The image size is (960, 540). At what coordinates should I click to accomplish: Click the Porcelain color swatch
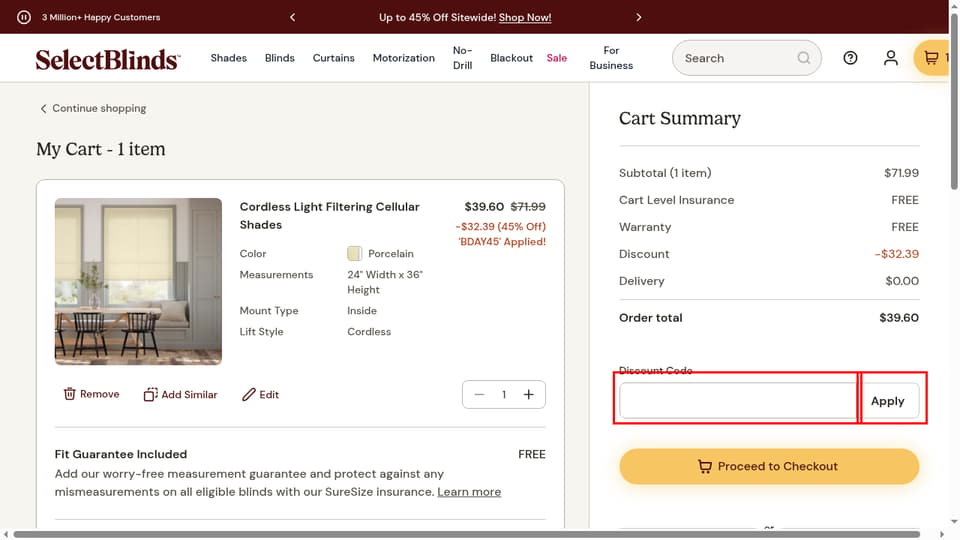click(354, 253)
